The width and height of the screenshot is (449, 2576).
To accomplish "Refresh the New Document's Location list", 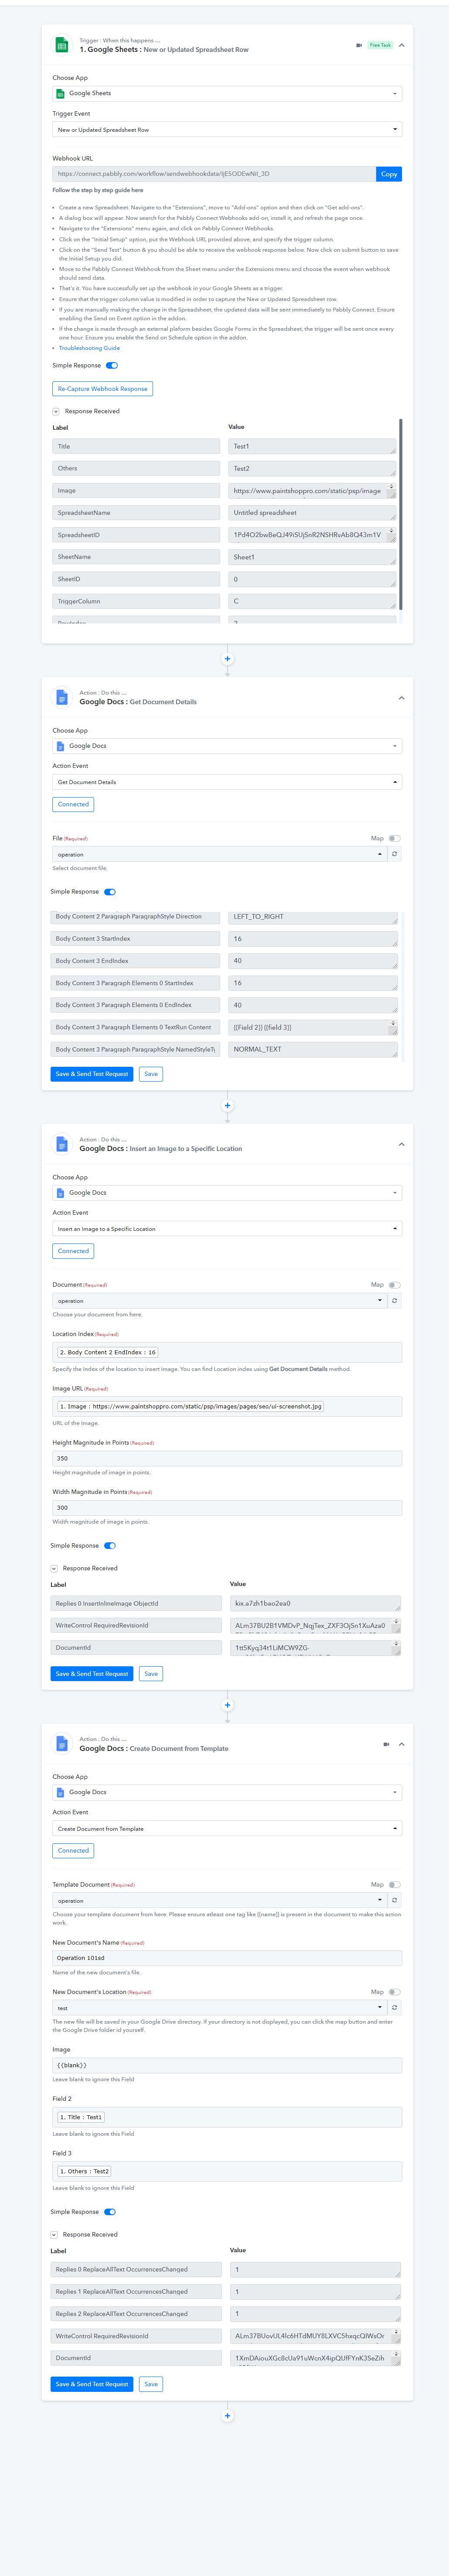I will tap(394, 2007).
